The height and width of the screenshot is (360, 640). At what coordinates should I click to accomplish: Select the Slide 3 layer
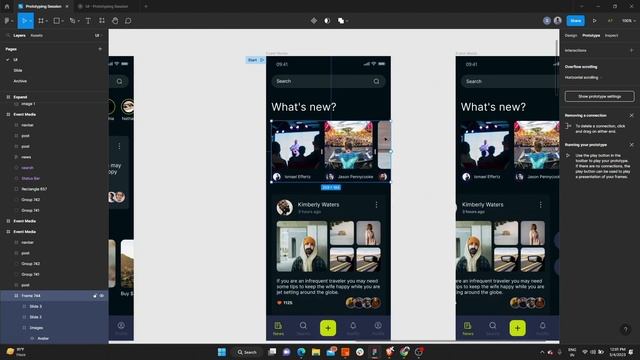pyautogui.click(x=36, y=306)
